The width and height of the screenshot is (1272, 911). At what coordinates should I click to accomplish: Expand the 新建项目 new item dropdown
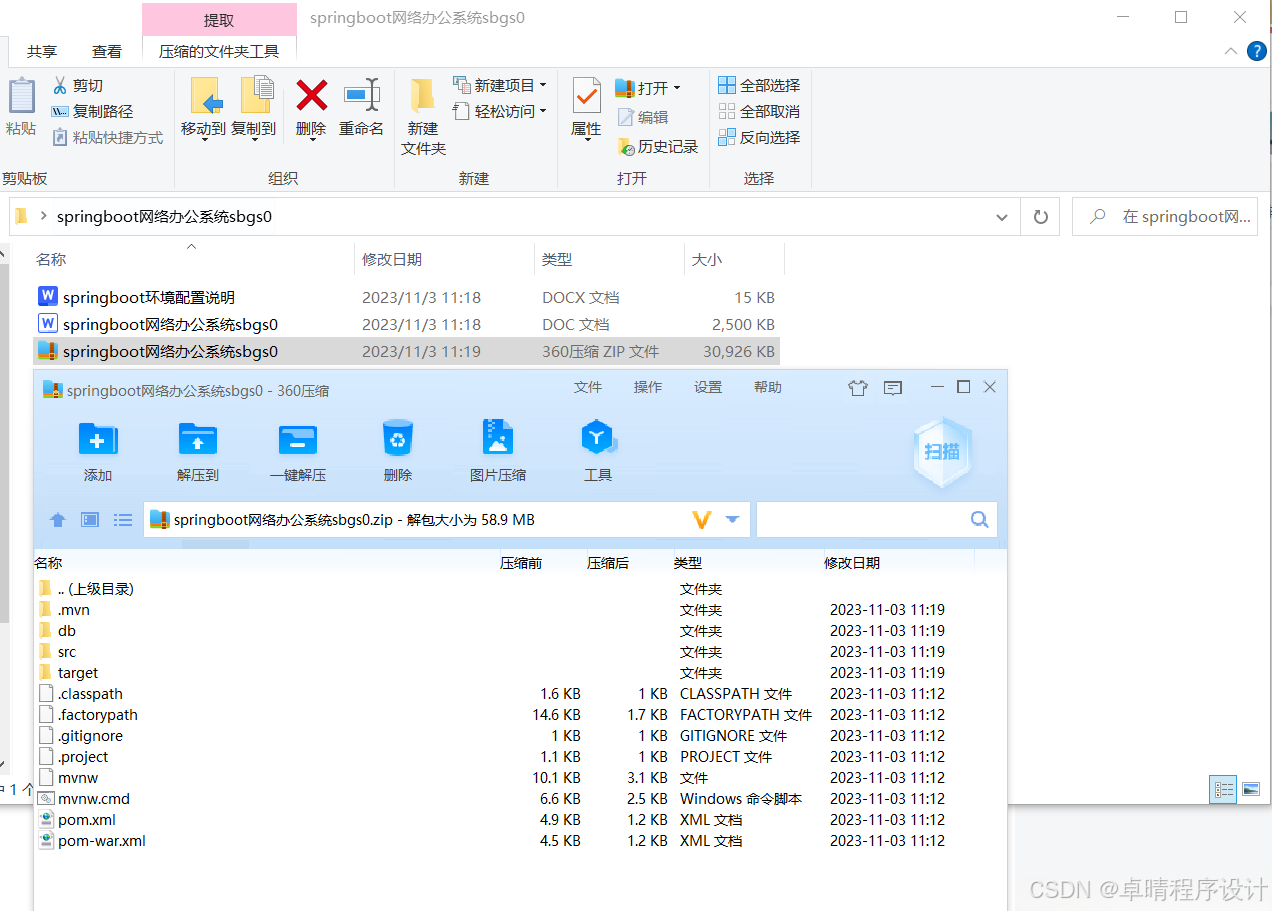tap(543, 86)
